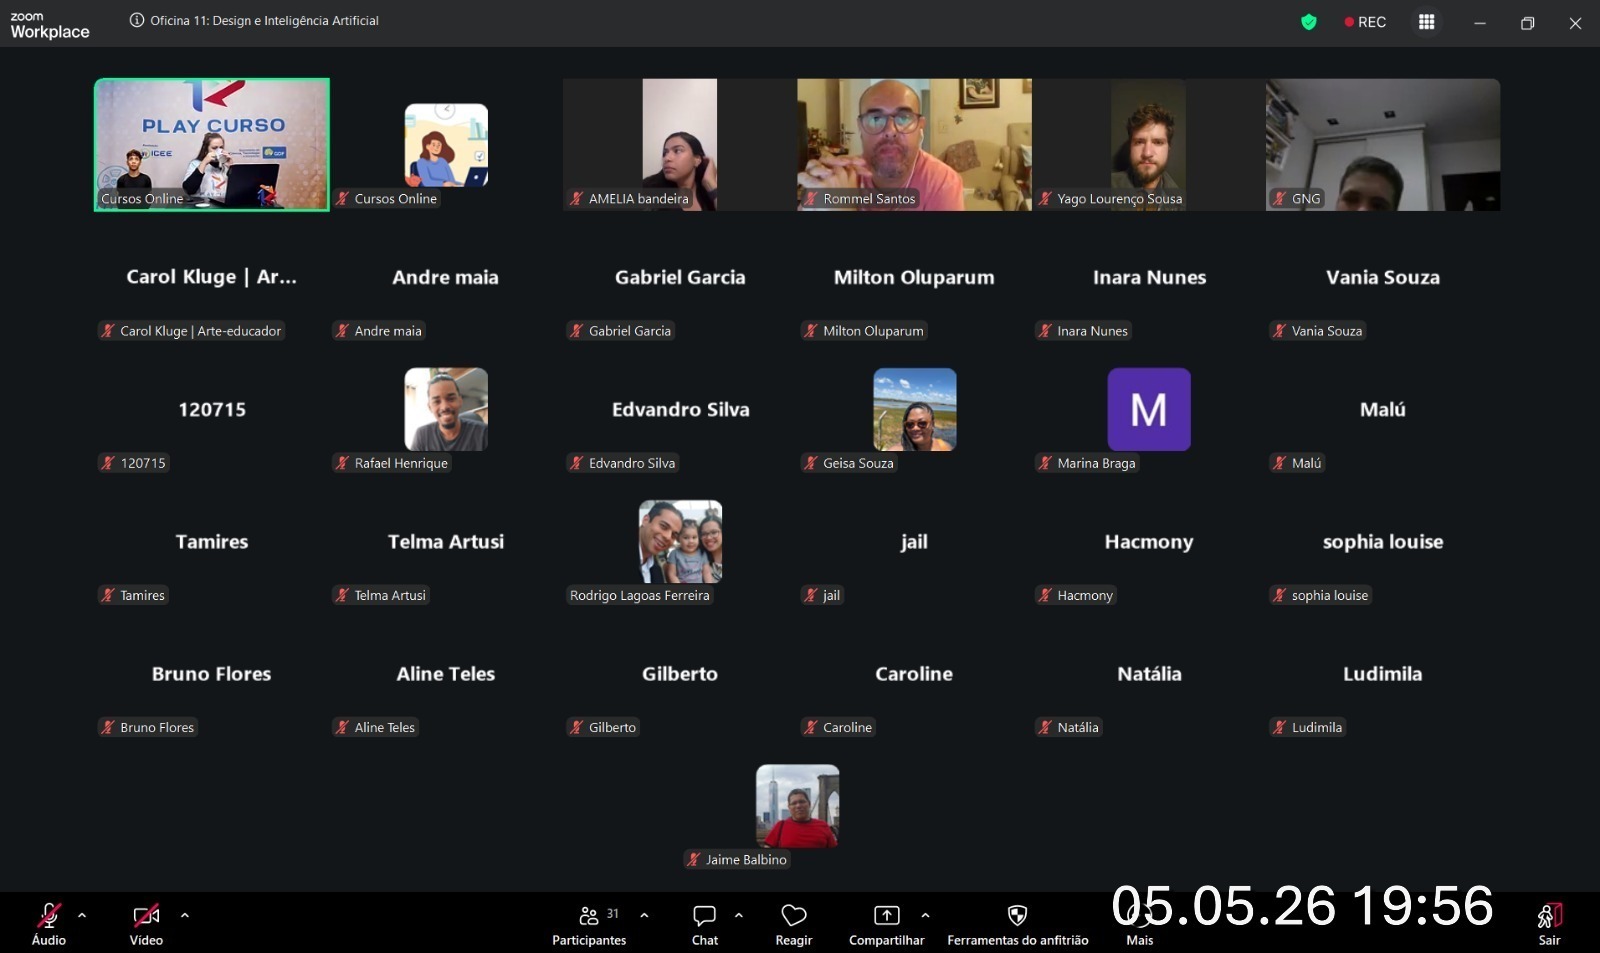Click the Reagir heart icon

tap(794, 915)
